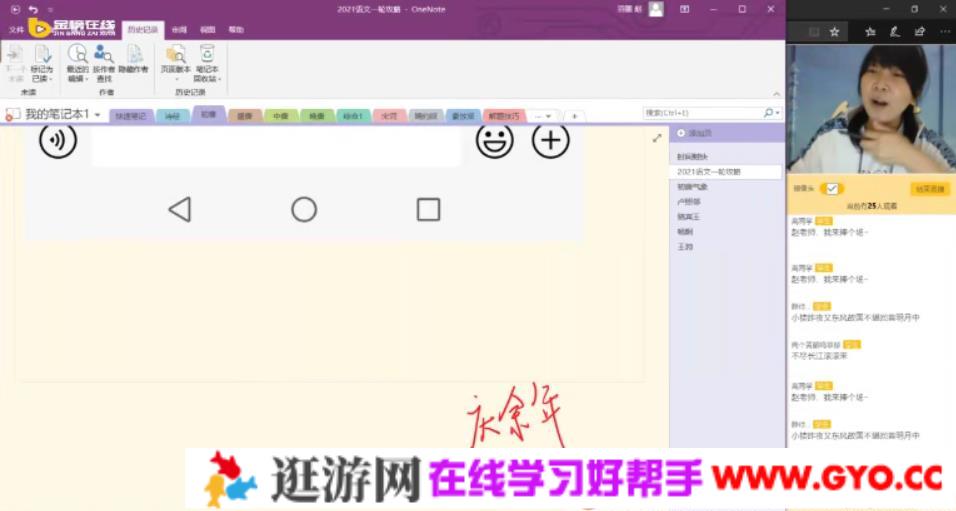The height and width of the screenshot is (511, 956).
Task: Open the quick access toolbar customize dropdown
Action: pos(51,10)
